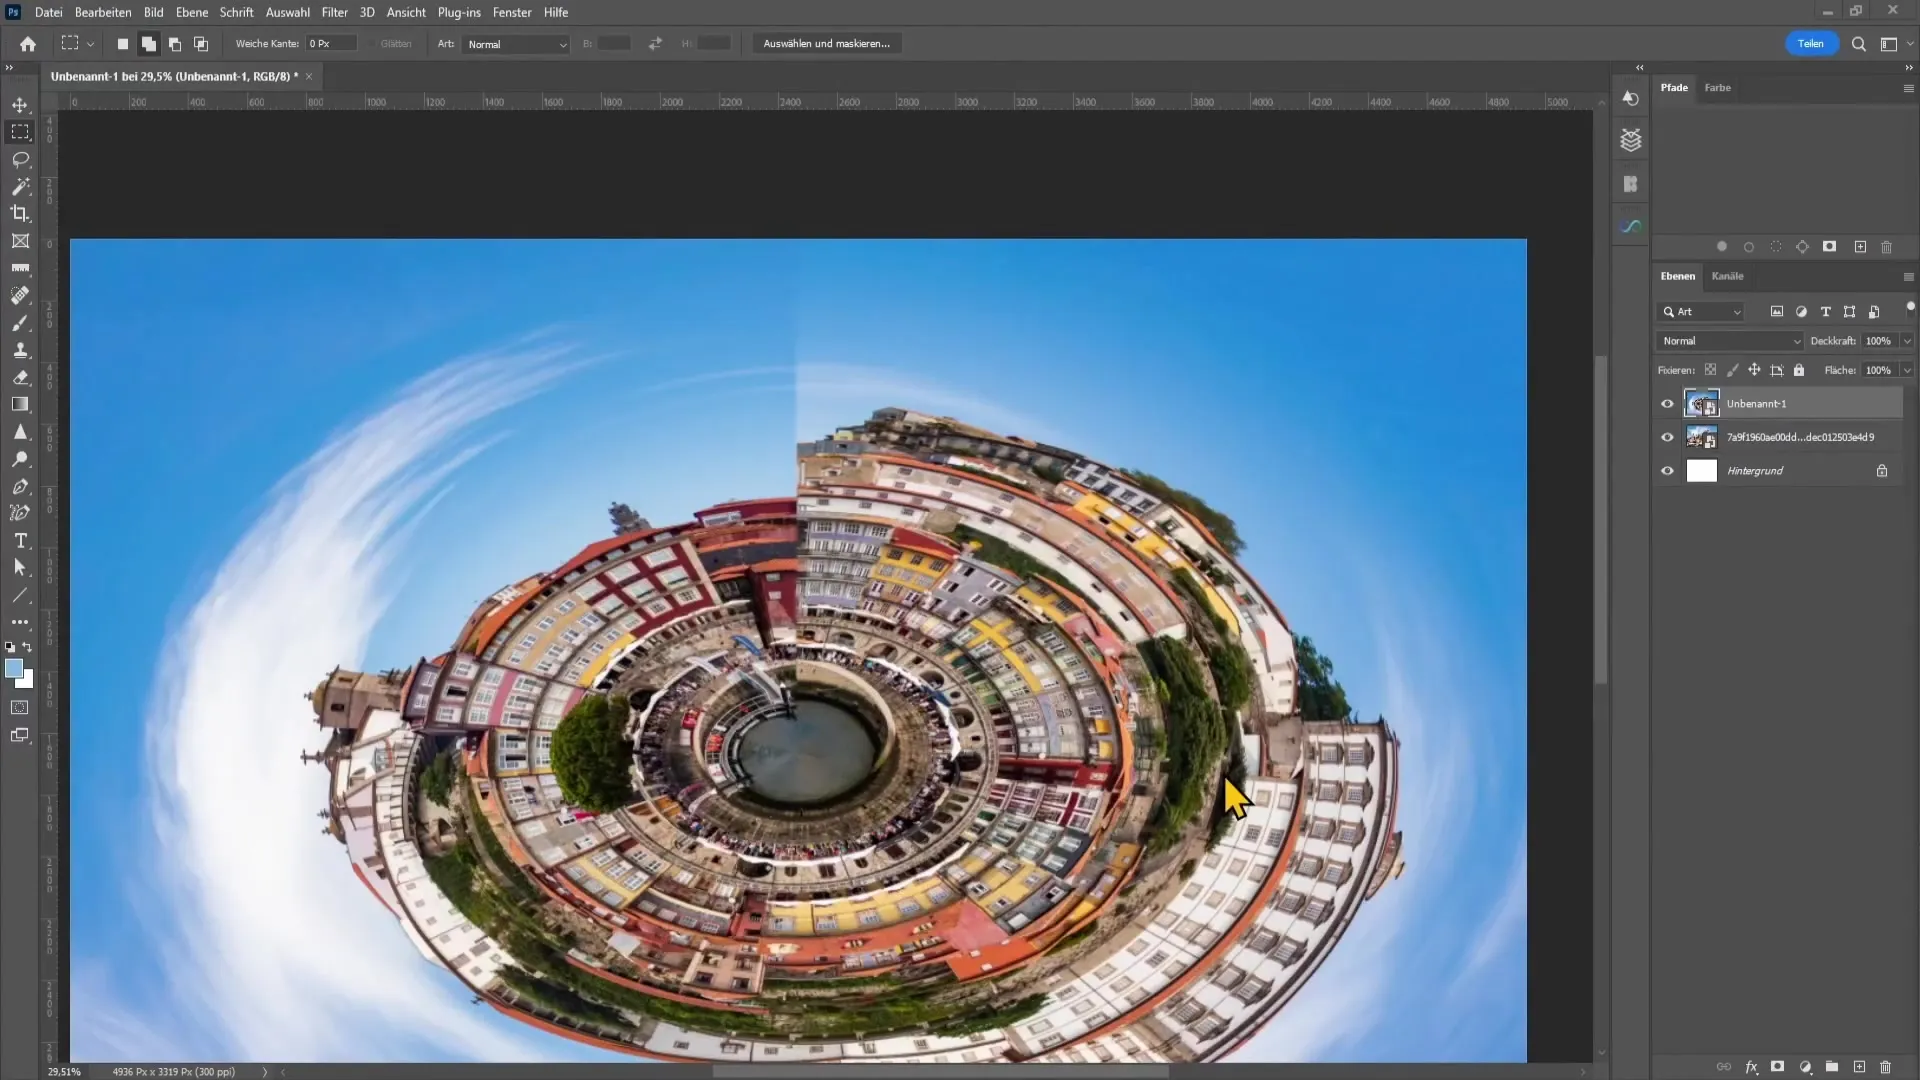Viewport: 1920px width, 1080px height.
Task: Select the Path Selection tool
Action: [20, 567]
